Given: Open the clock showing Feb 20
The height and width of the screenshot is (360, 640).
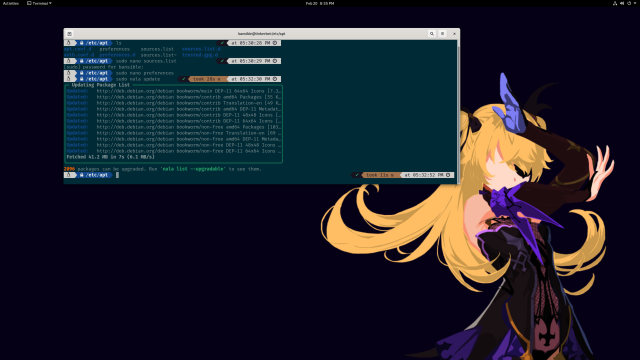Looking at the screenshot, I should (x=320, y=3).
